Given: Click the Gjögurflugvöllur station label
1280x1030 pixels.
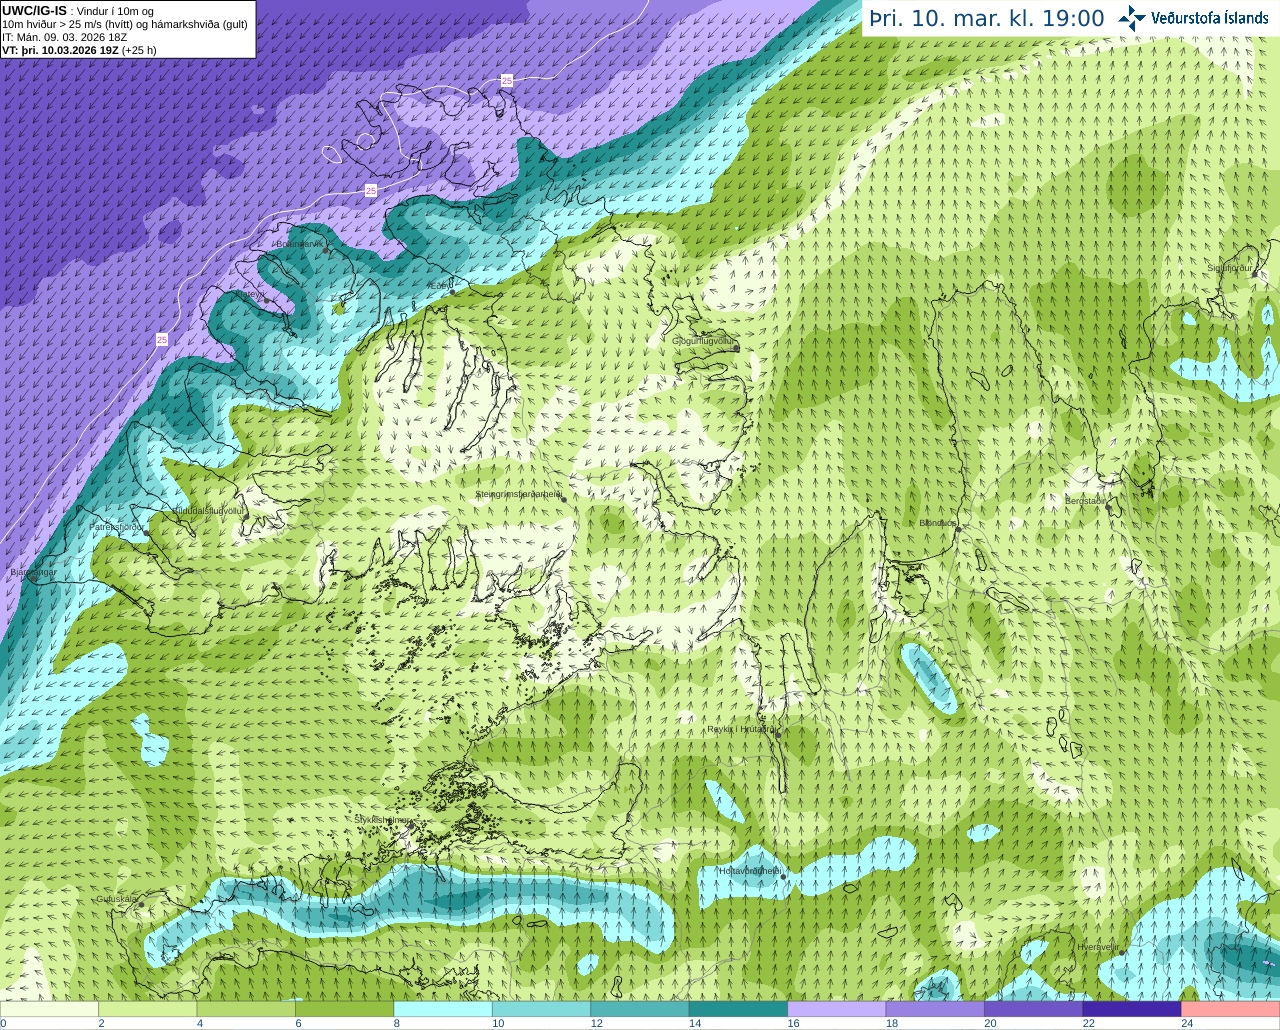Looking at the screenshot, I should coord(703,341).
